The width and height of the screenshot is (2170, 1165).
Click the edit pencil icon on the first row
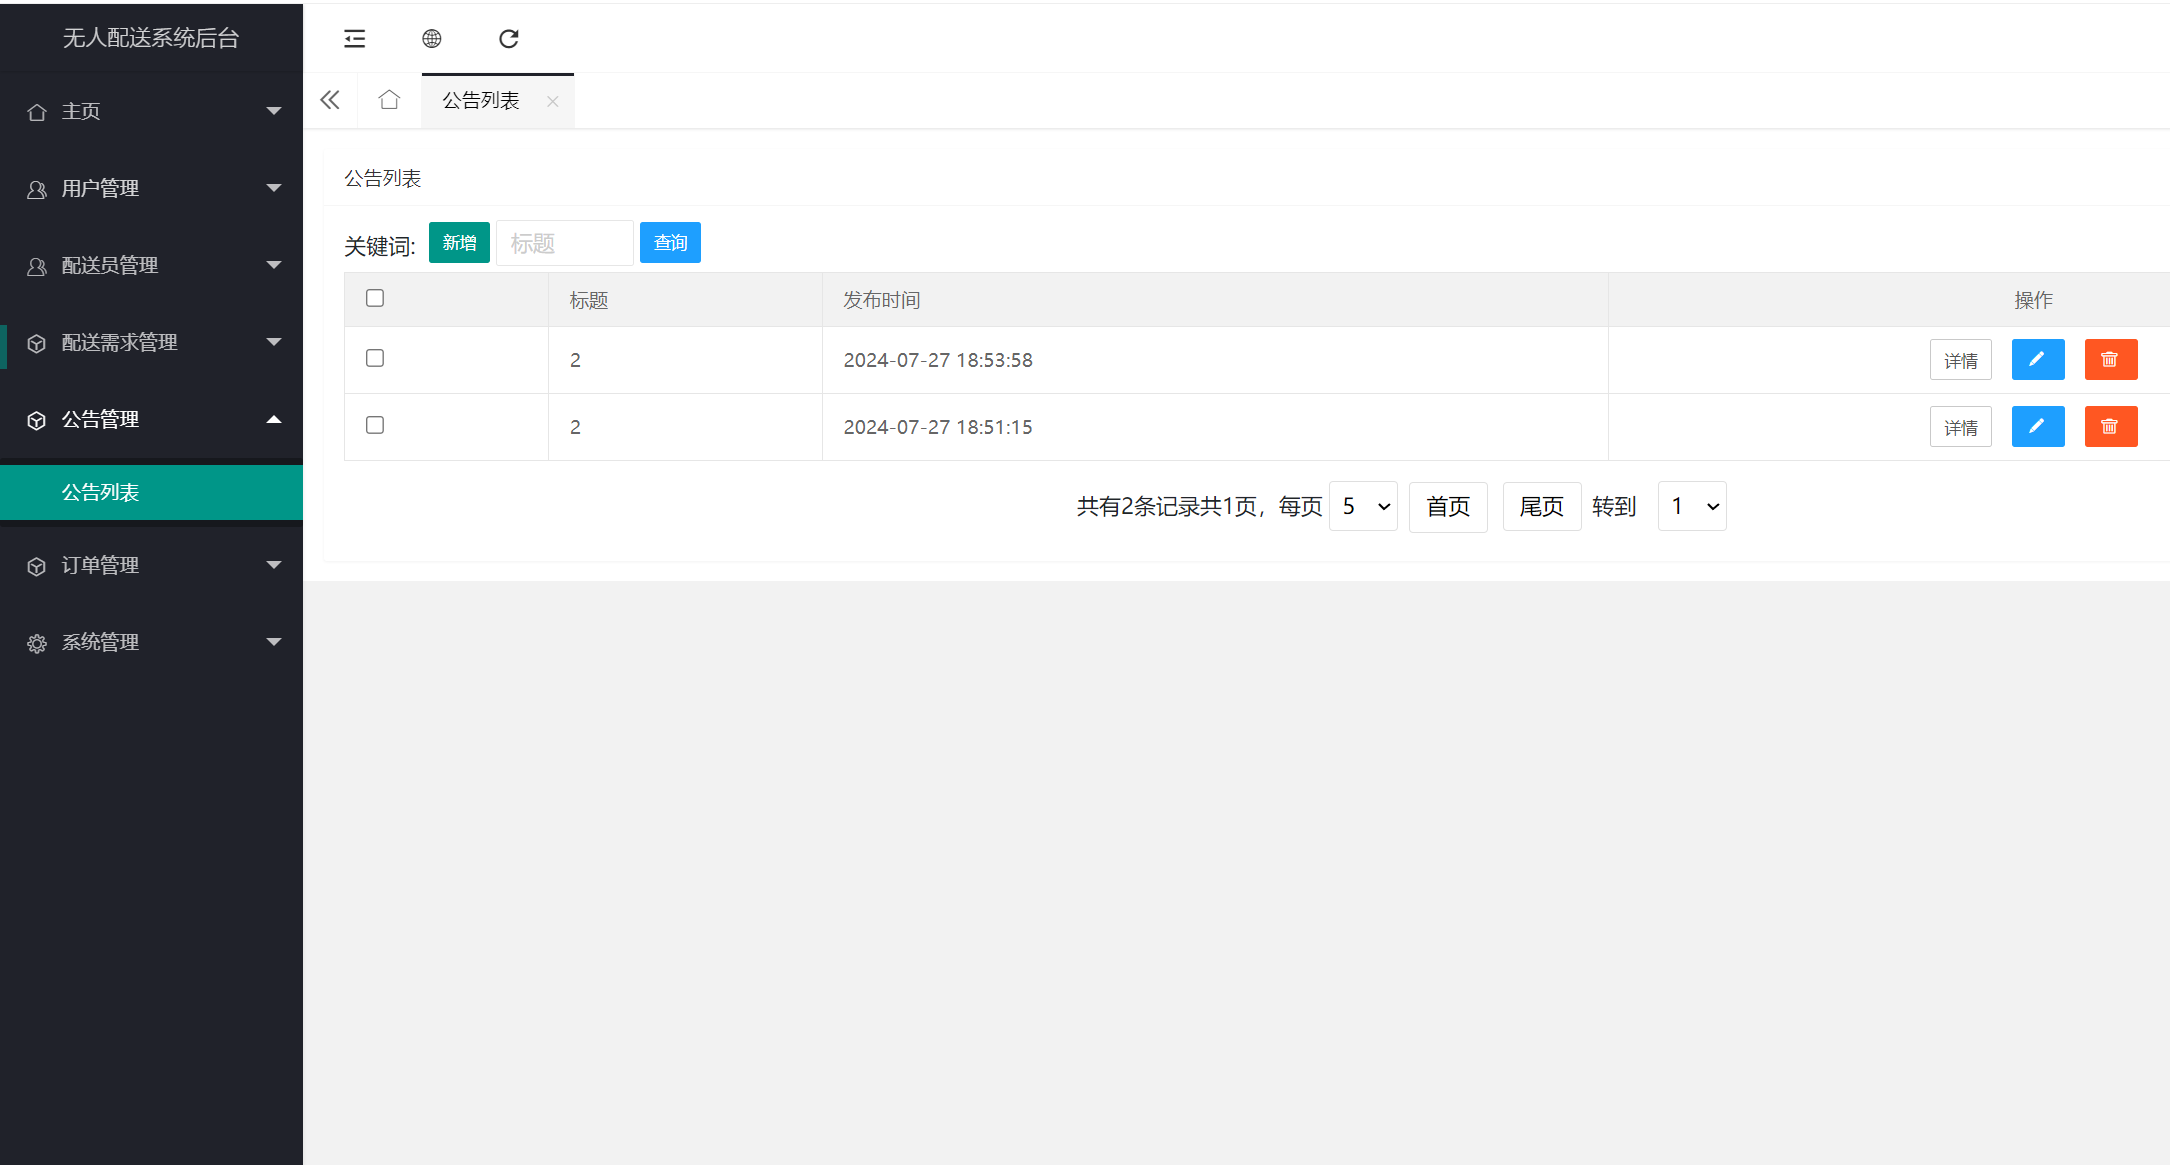[2038, 360]
